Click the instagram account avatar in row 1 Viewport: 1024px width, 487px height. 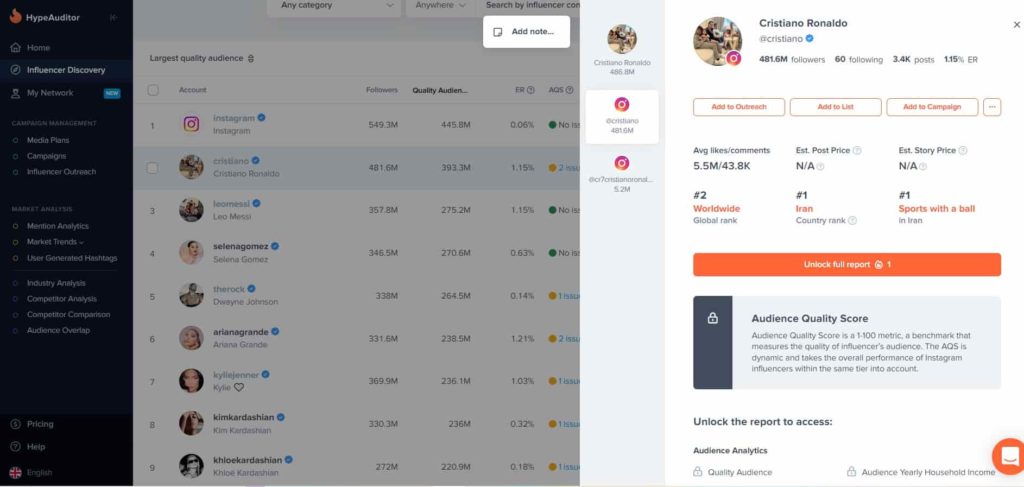click(x=191, y=124)
